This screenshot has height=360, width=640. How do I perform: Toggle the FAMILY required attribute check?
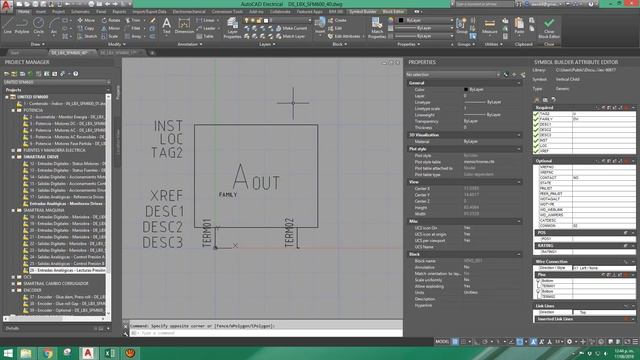536,119
